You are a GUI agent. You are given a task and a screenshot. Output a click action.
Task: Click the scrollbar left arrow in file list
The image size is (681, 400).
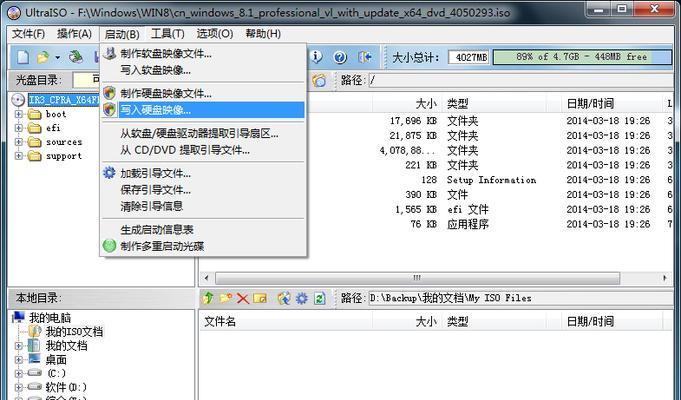tap(206, 278)
